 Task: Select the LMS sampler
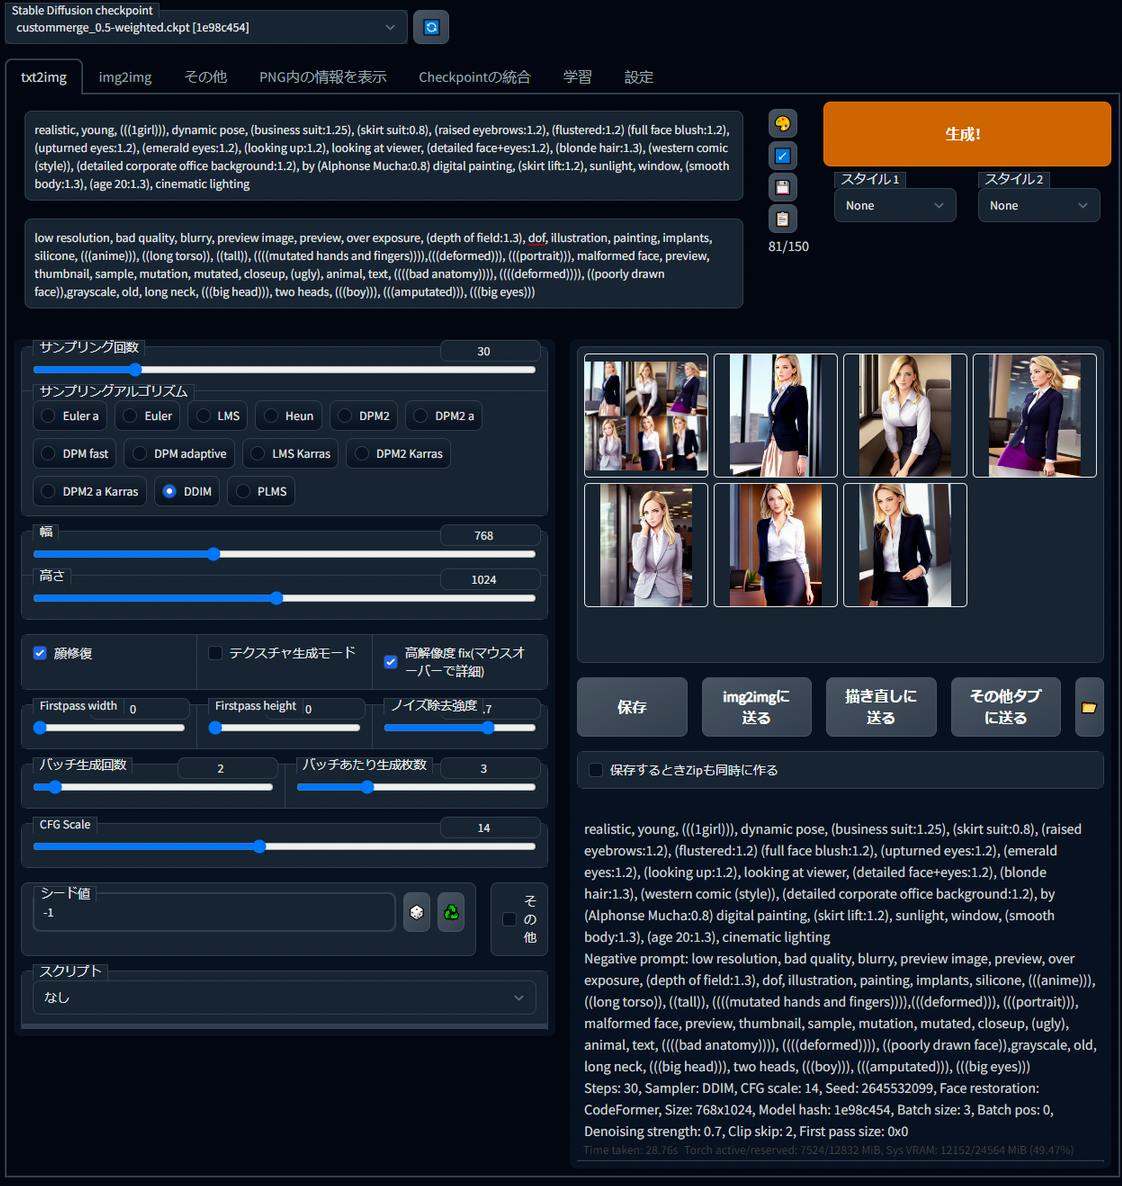click(218, 416)
